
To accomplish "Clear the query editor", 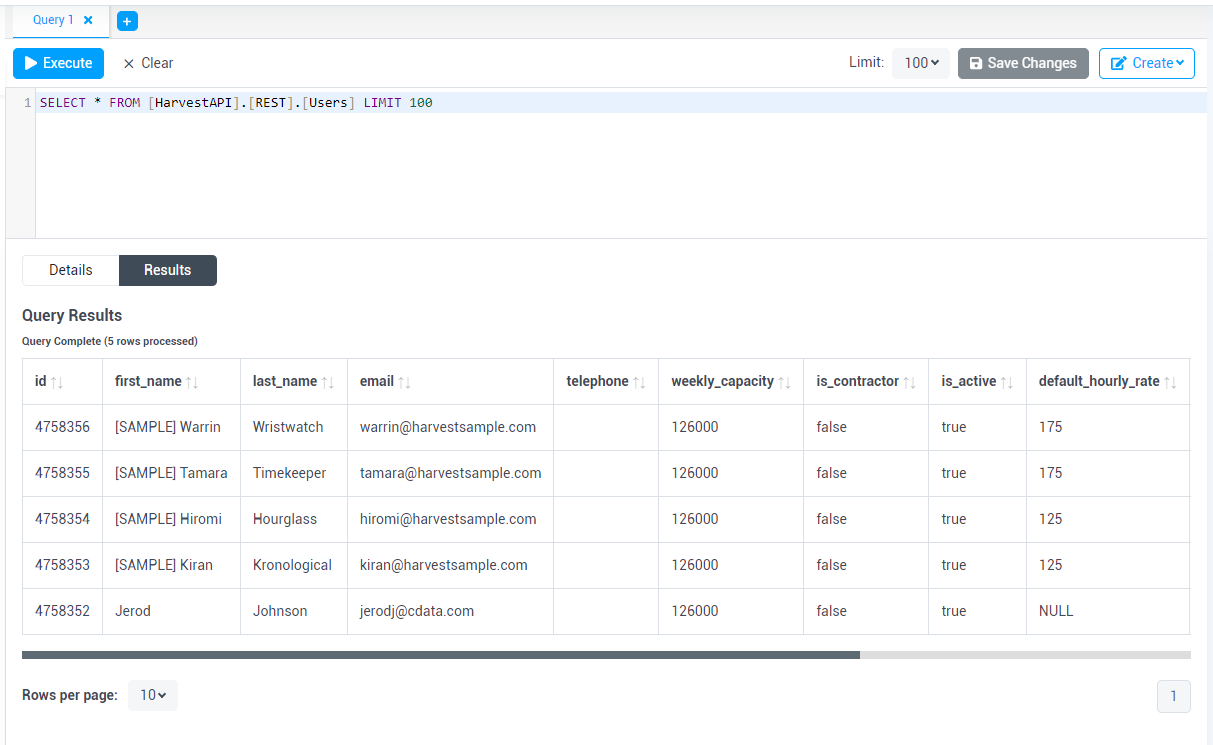I will [148, 63].
